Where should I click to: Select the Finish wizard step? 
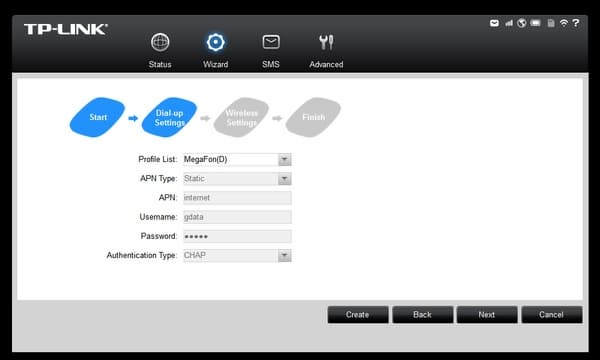(313, 117)
